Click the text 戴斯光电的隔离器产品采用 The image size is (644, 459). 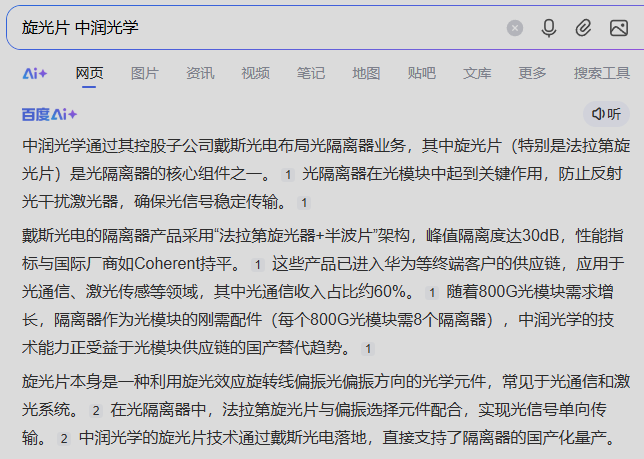117,236
